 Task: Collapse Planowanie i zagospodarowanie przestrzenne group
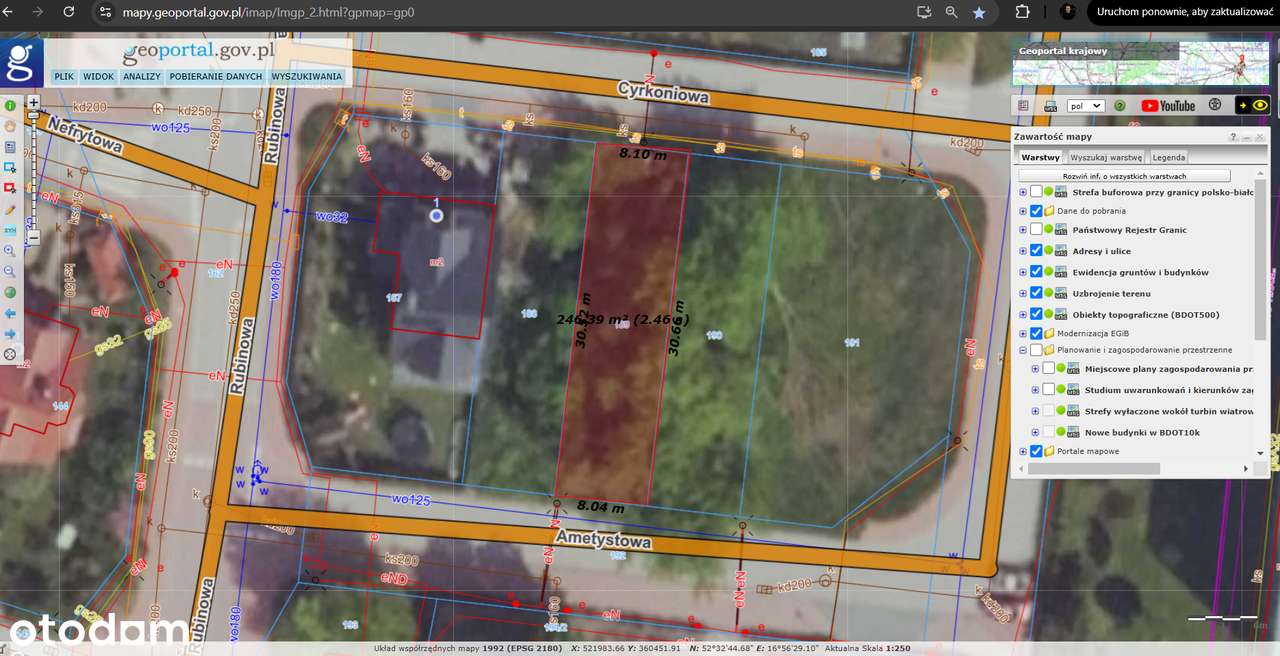(x=1022, y=350)
